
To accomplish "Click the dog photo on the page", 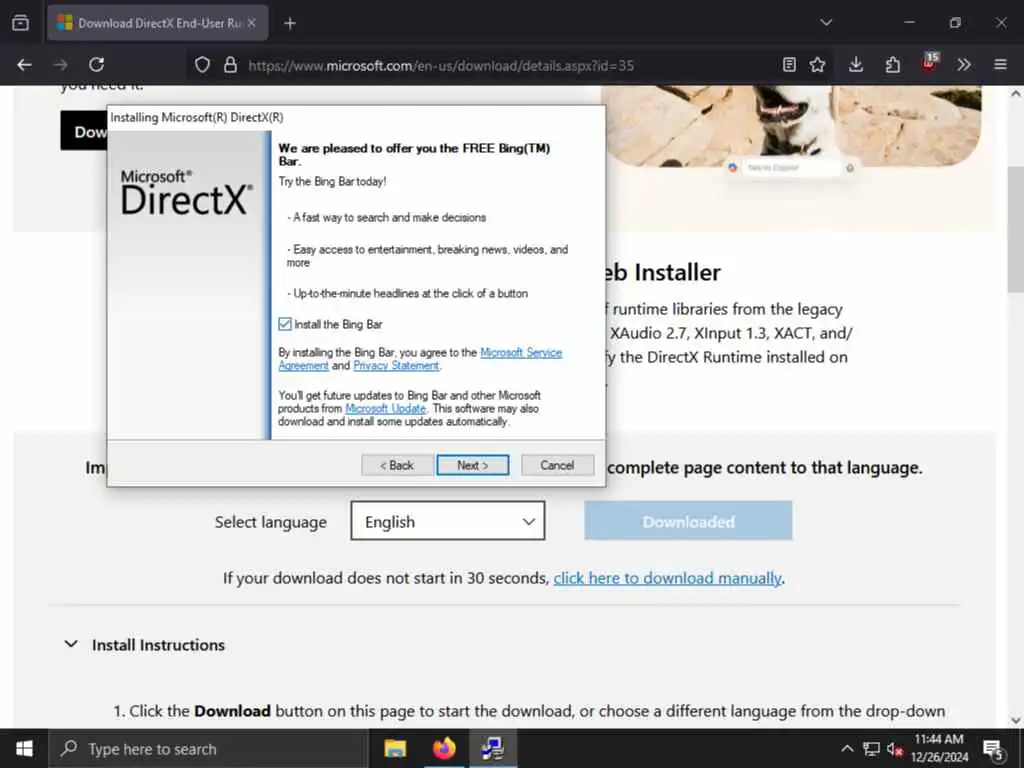I will point(790,125).
